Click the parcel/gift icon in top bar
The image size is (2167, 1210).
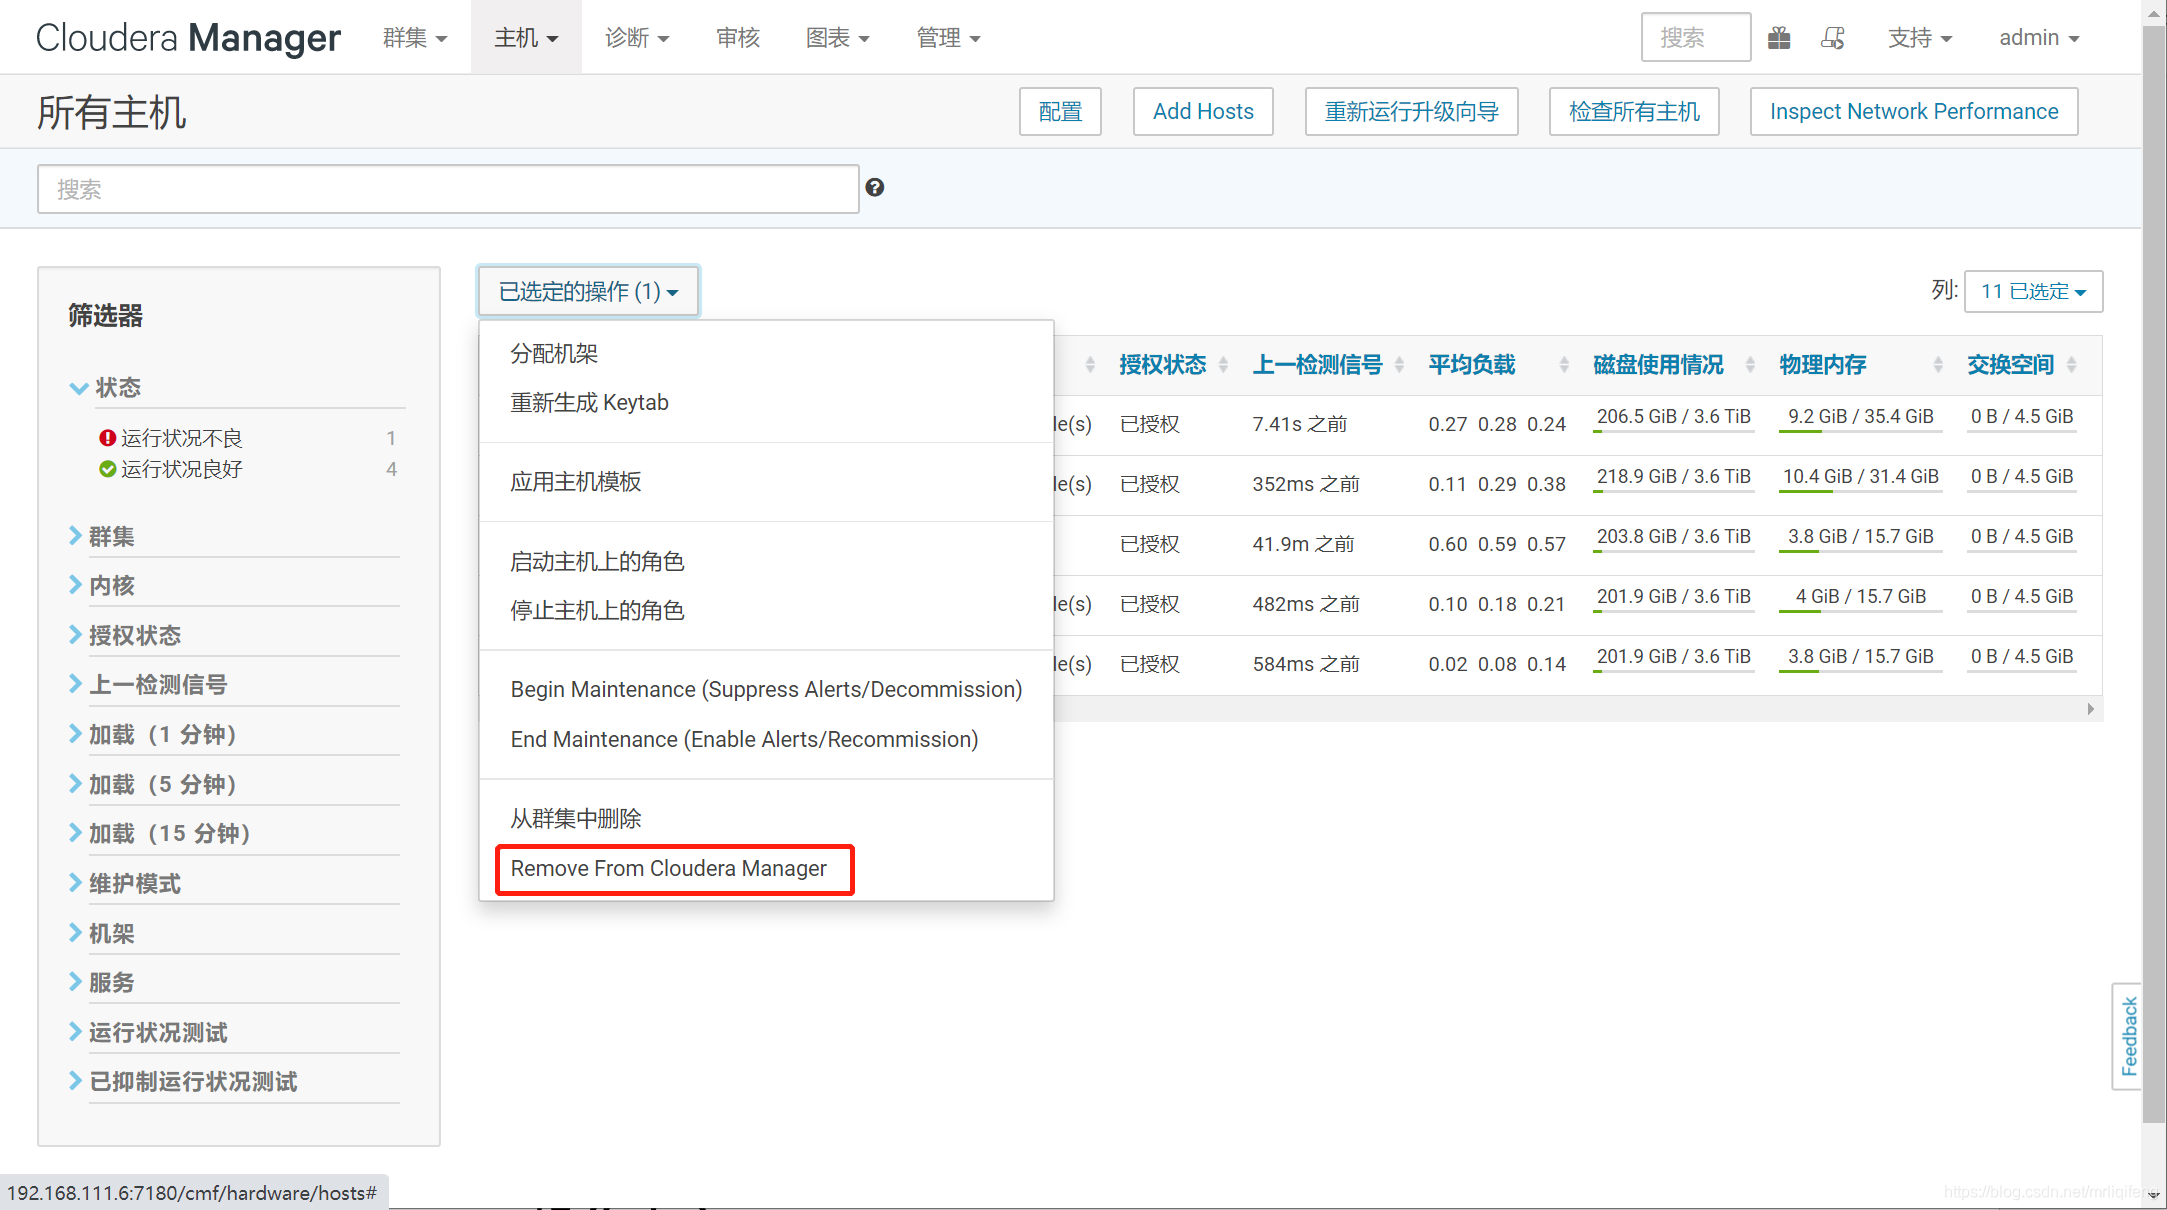[x=1779, y=38]
